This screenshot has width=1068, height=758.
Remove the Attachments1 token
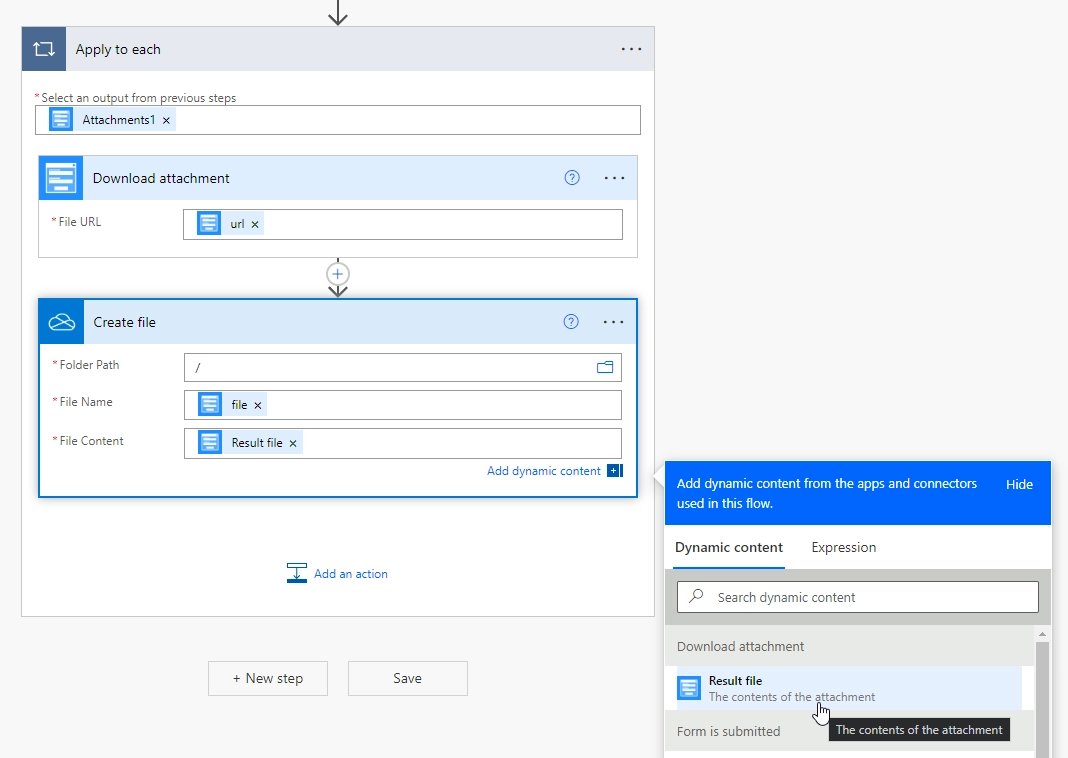pos(166,121)
